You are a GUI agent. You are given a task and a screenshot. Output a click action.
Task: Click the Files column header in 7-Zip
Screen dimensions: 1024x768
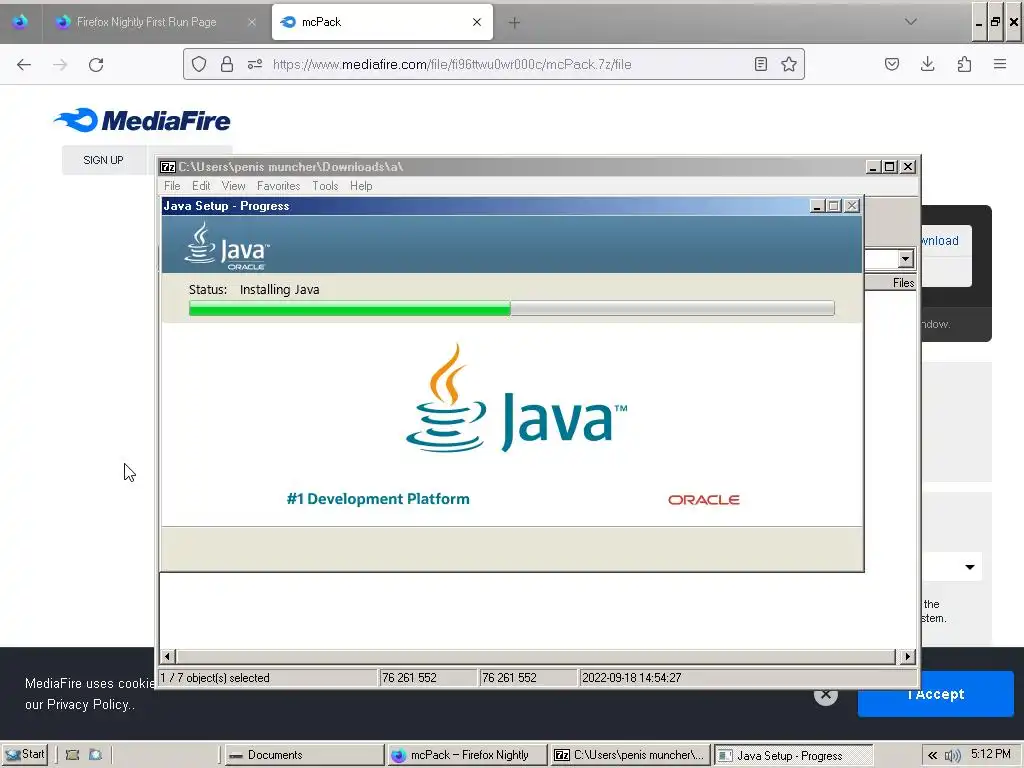(890, 282)
